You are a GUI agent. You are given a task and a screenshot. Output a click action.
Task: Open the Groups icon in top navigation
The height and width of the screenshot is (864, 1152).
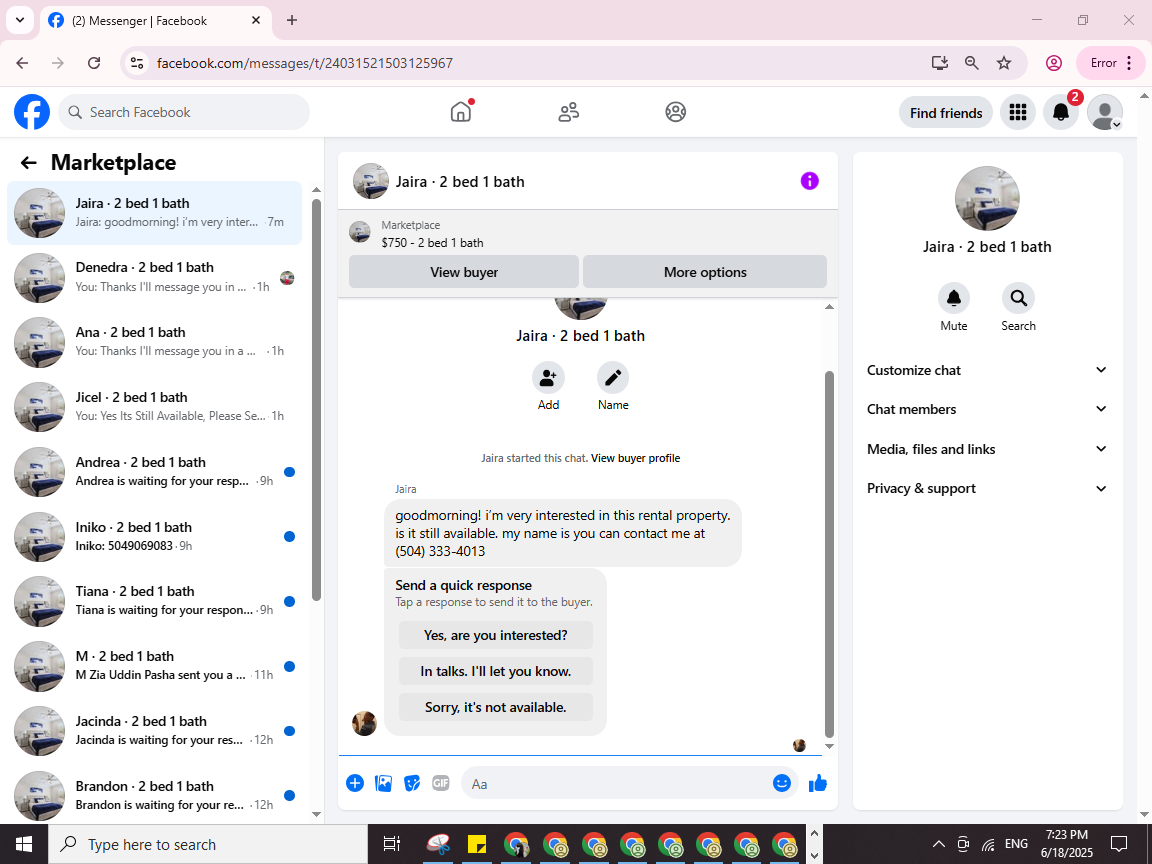(x=675, y=112)
